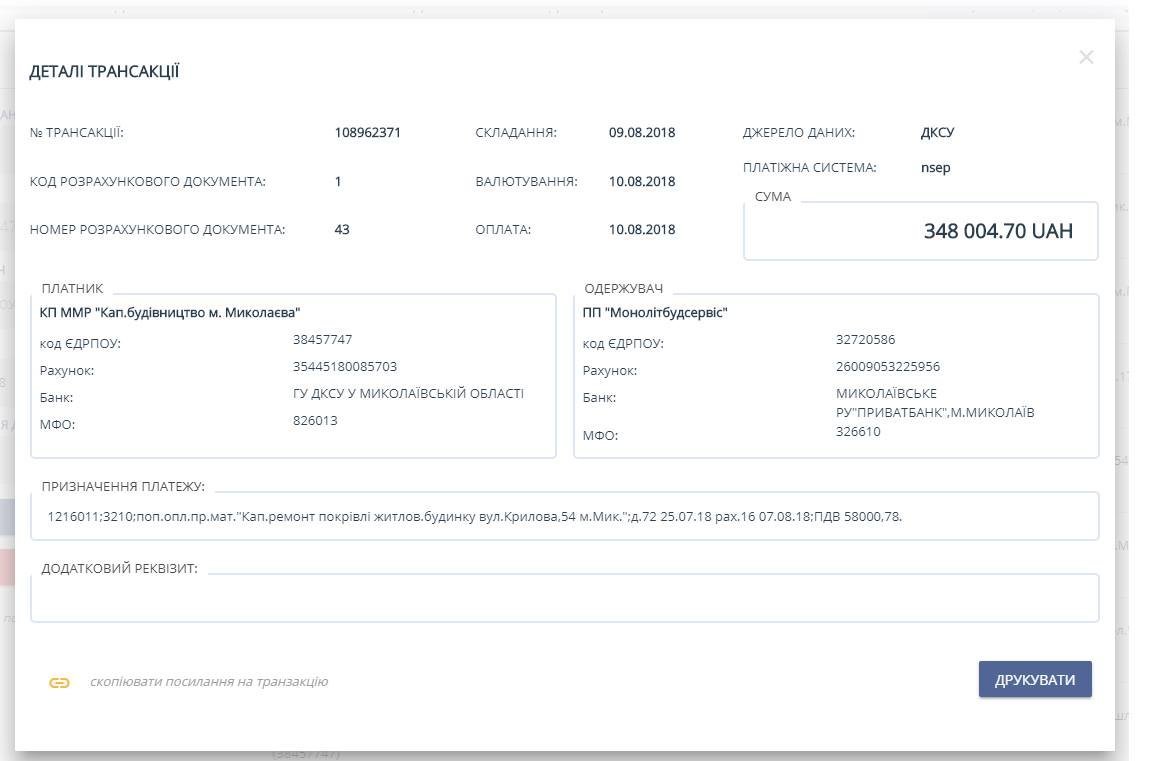Click the КОД РОЗРАХУНКОВОГО ДОКУМЕНТА value 1

coord(338,181)
